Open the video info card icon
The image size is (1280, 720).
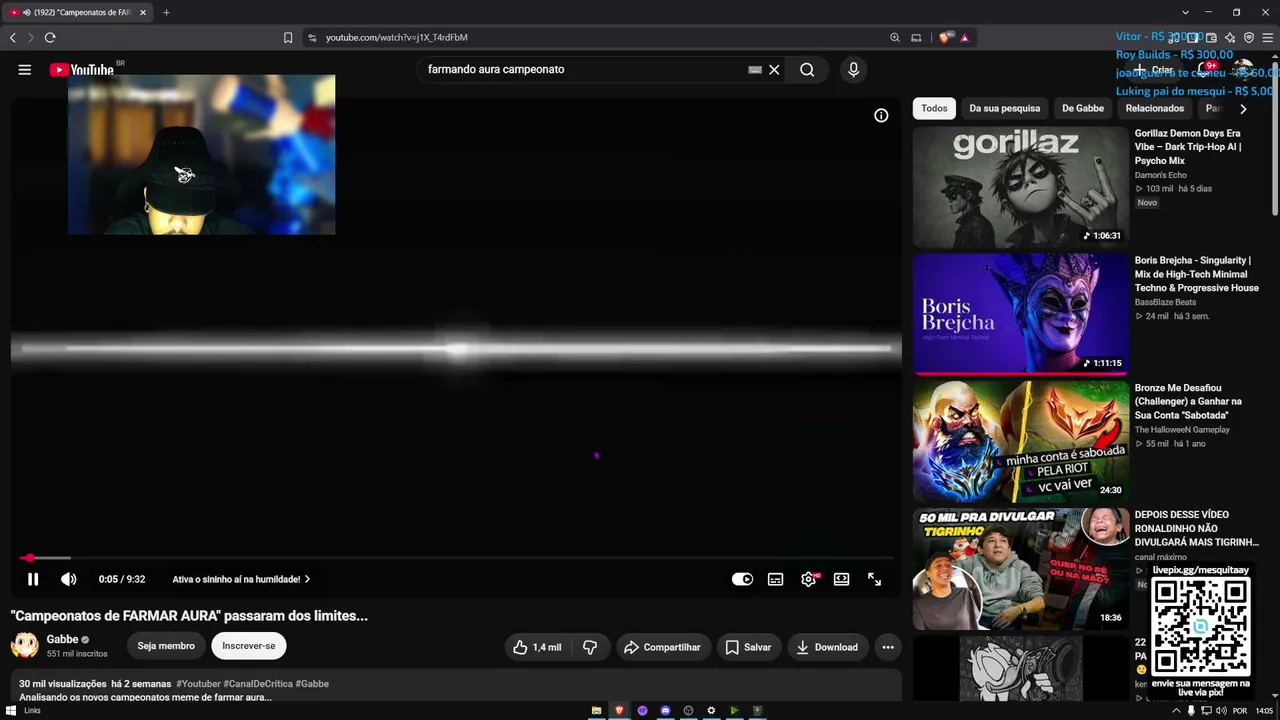[x=881, y=116]
